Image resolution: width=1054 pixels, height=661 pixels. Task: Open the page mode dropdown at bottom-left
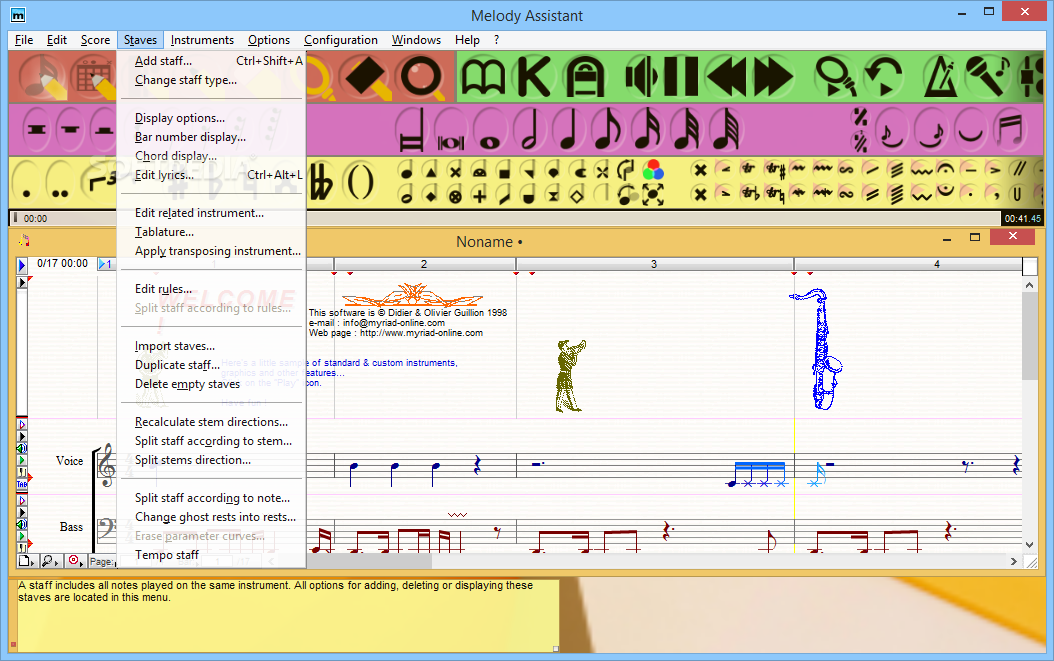pyautogui.click(x=26, y=561)
